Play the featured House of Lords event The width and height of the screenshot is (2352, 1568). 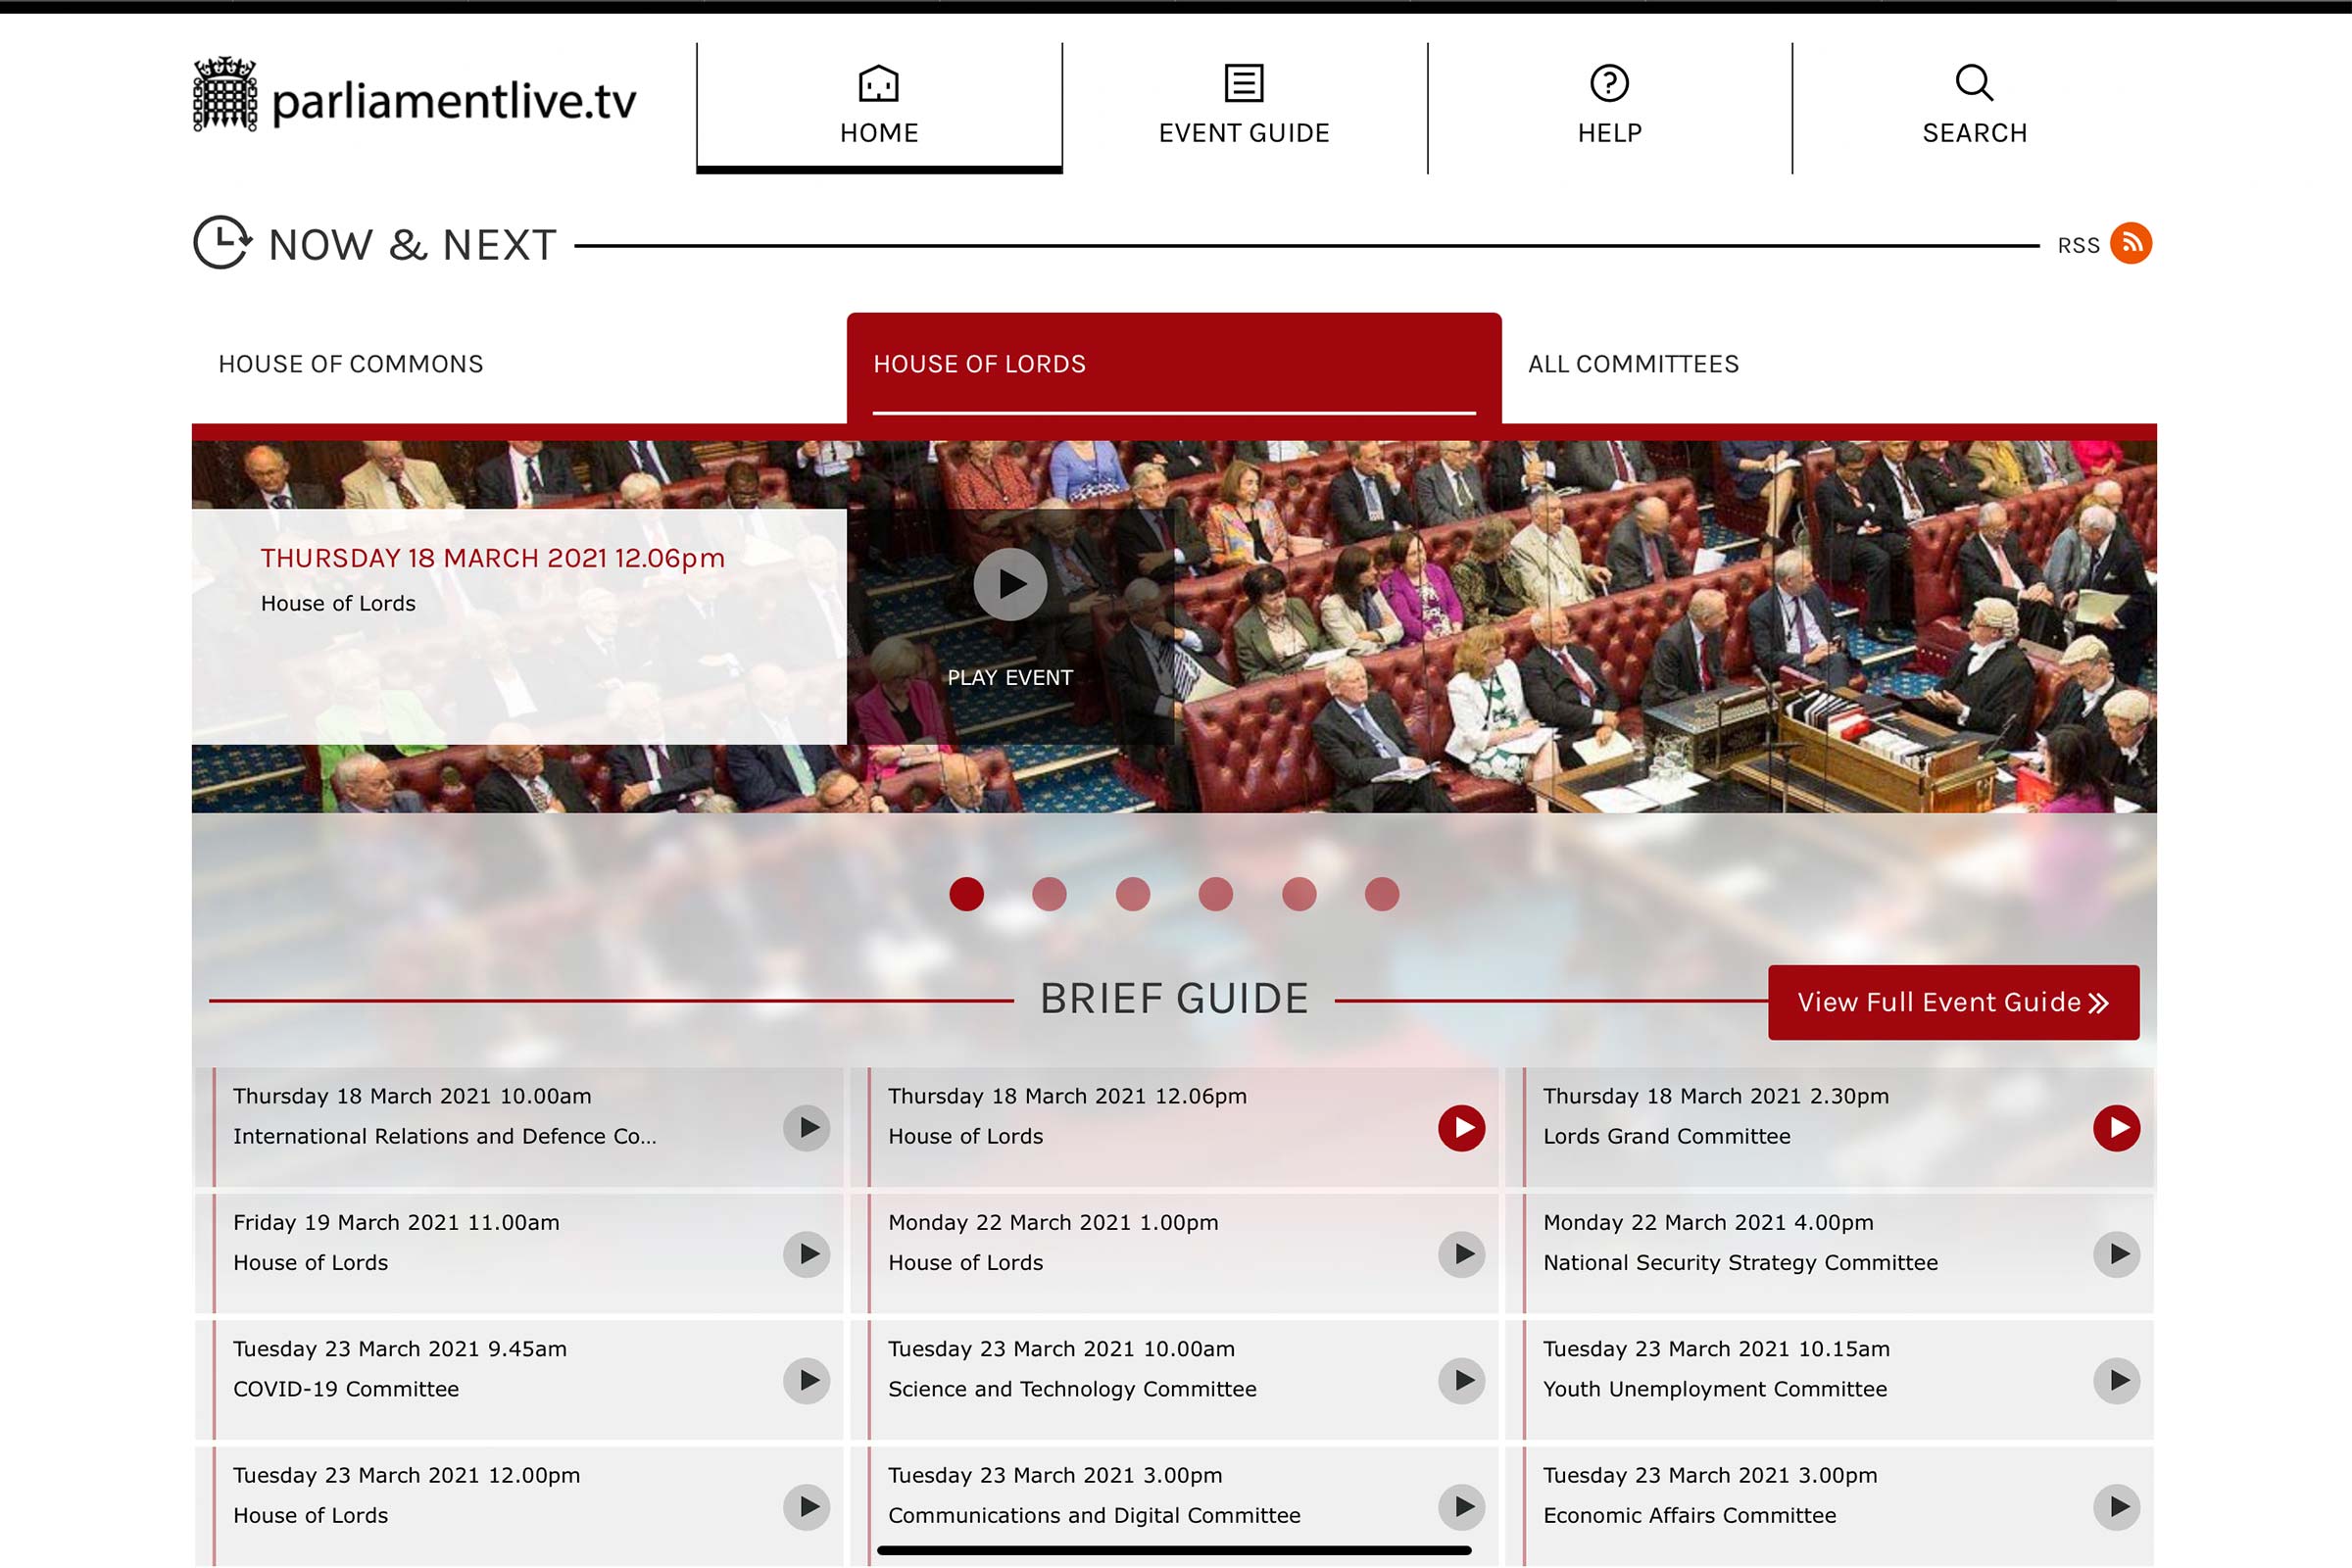1010,583
